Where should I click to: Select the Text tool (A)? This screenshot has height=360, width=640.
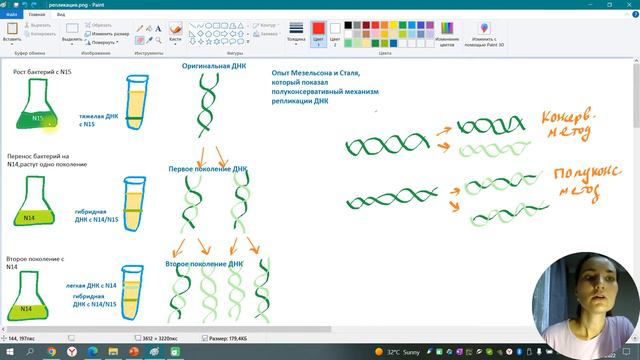tap(158, 28)
